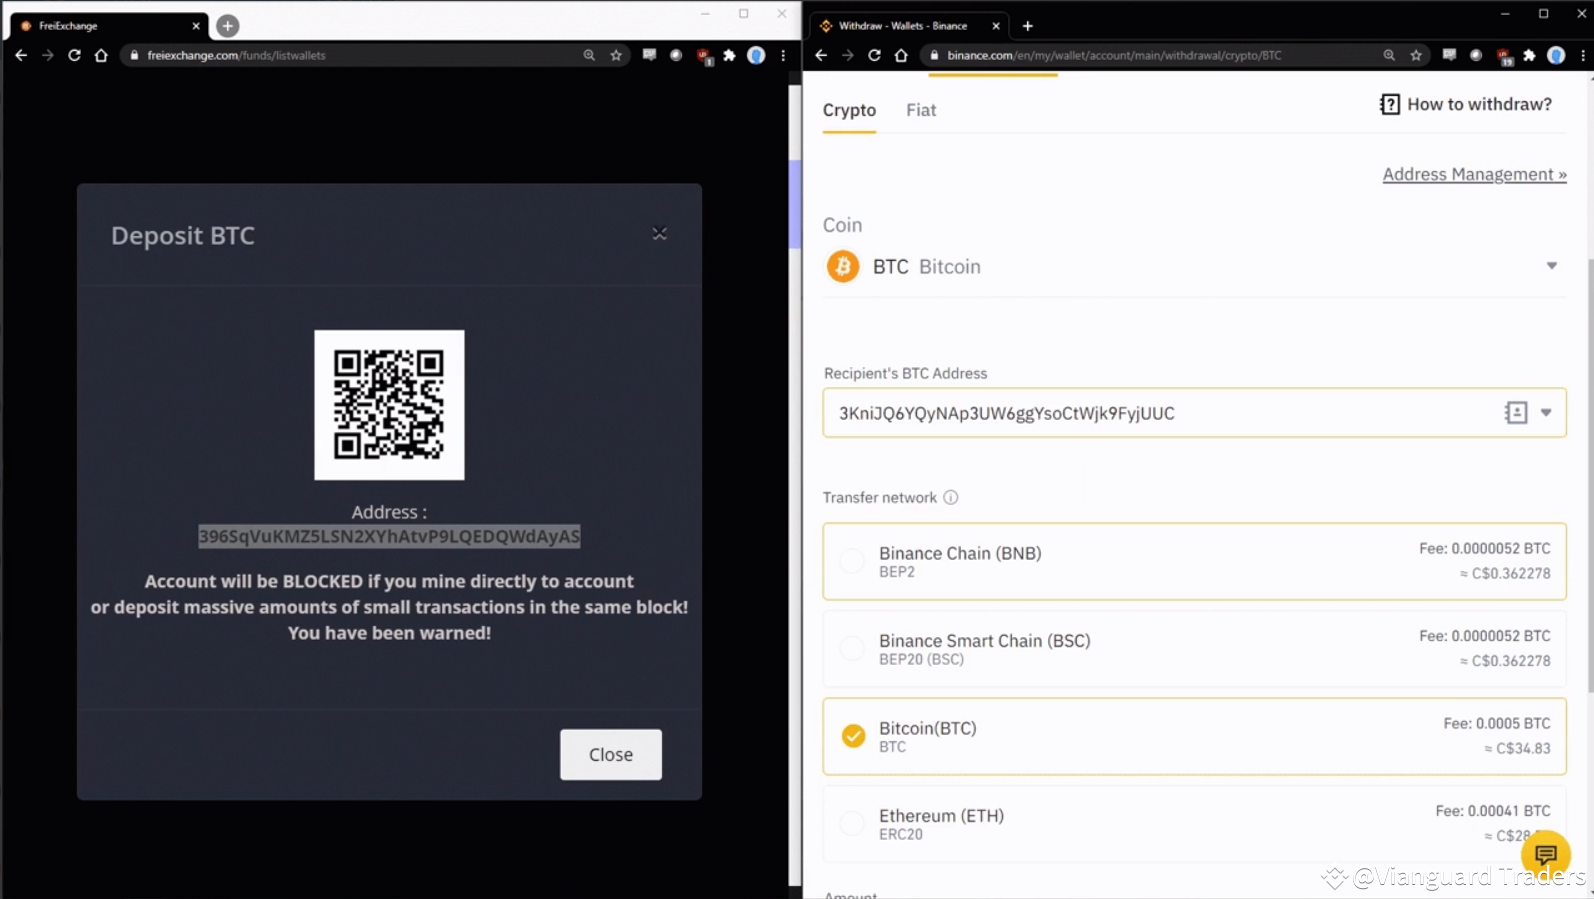Reload the Binance withdrawal page
The width and height of the screenshot is (1594, 899).
874,55
